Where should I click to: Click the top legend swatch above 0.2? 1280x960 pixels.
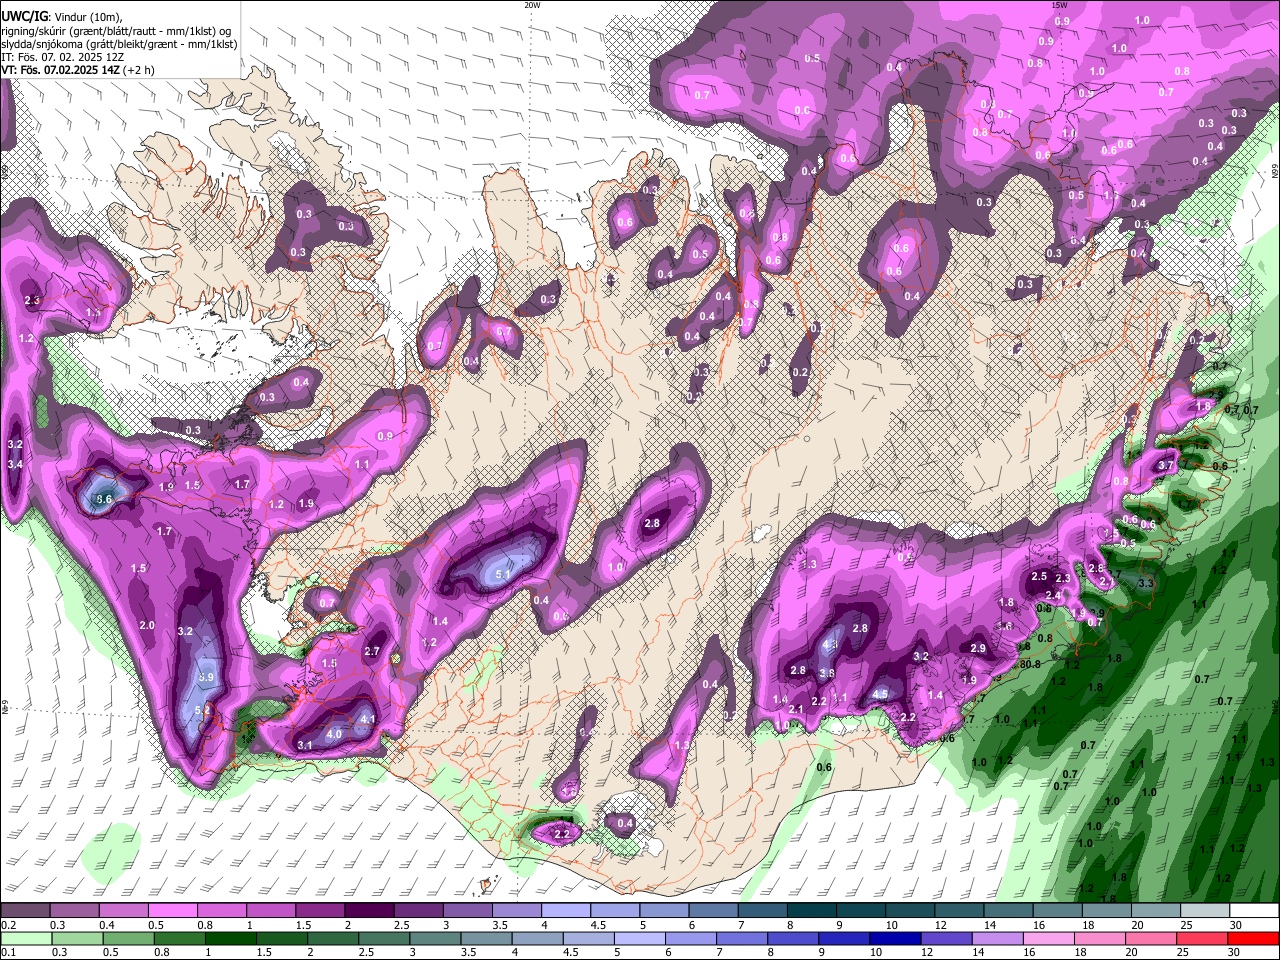[25, 911]
